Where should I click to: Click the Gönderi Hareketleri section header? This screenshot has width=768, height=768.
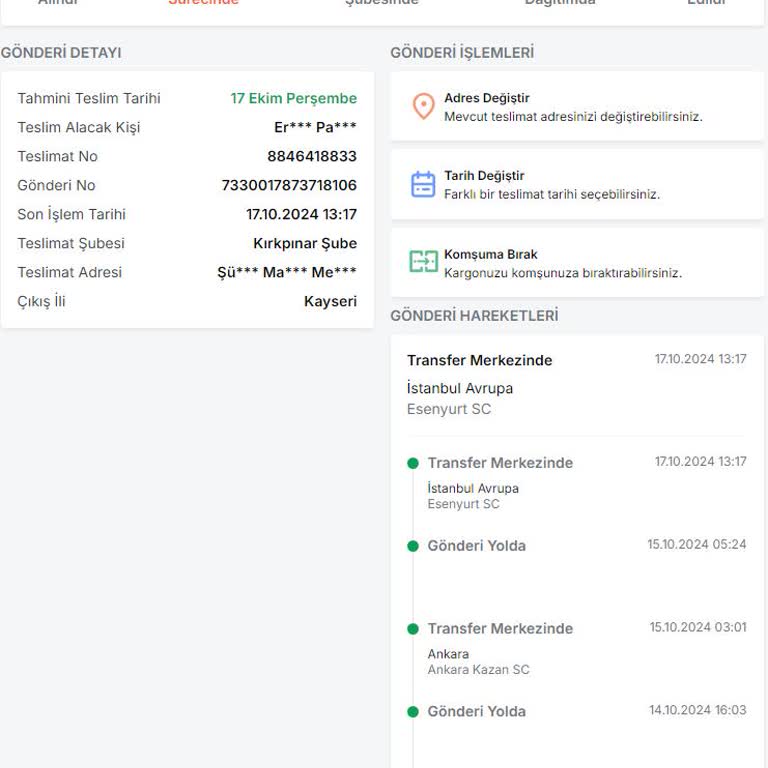point(474,316)
